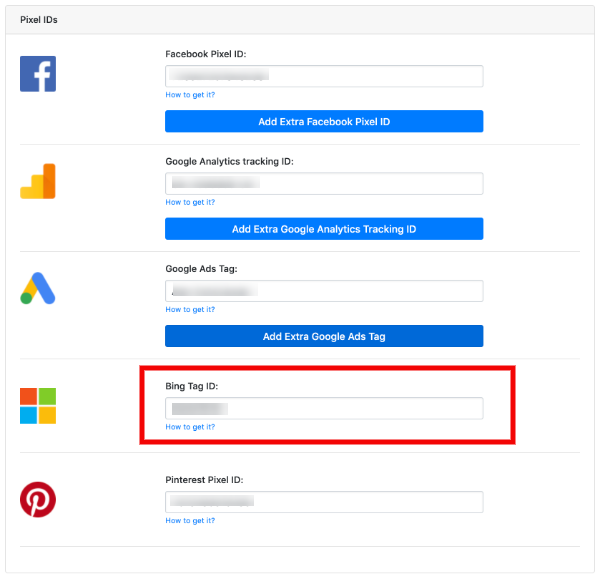The image size is (600, 579).
Task: Open 'How to get it?' under Bing Tag ID
Action: coord(190,427)
